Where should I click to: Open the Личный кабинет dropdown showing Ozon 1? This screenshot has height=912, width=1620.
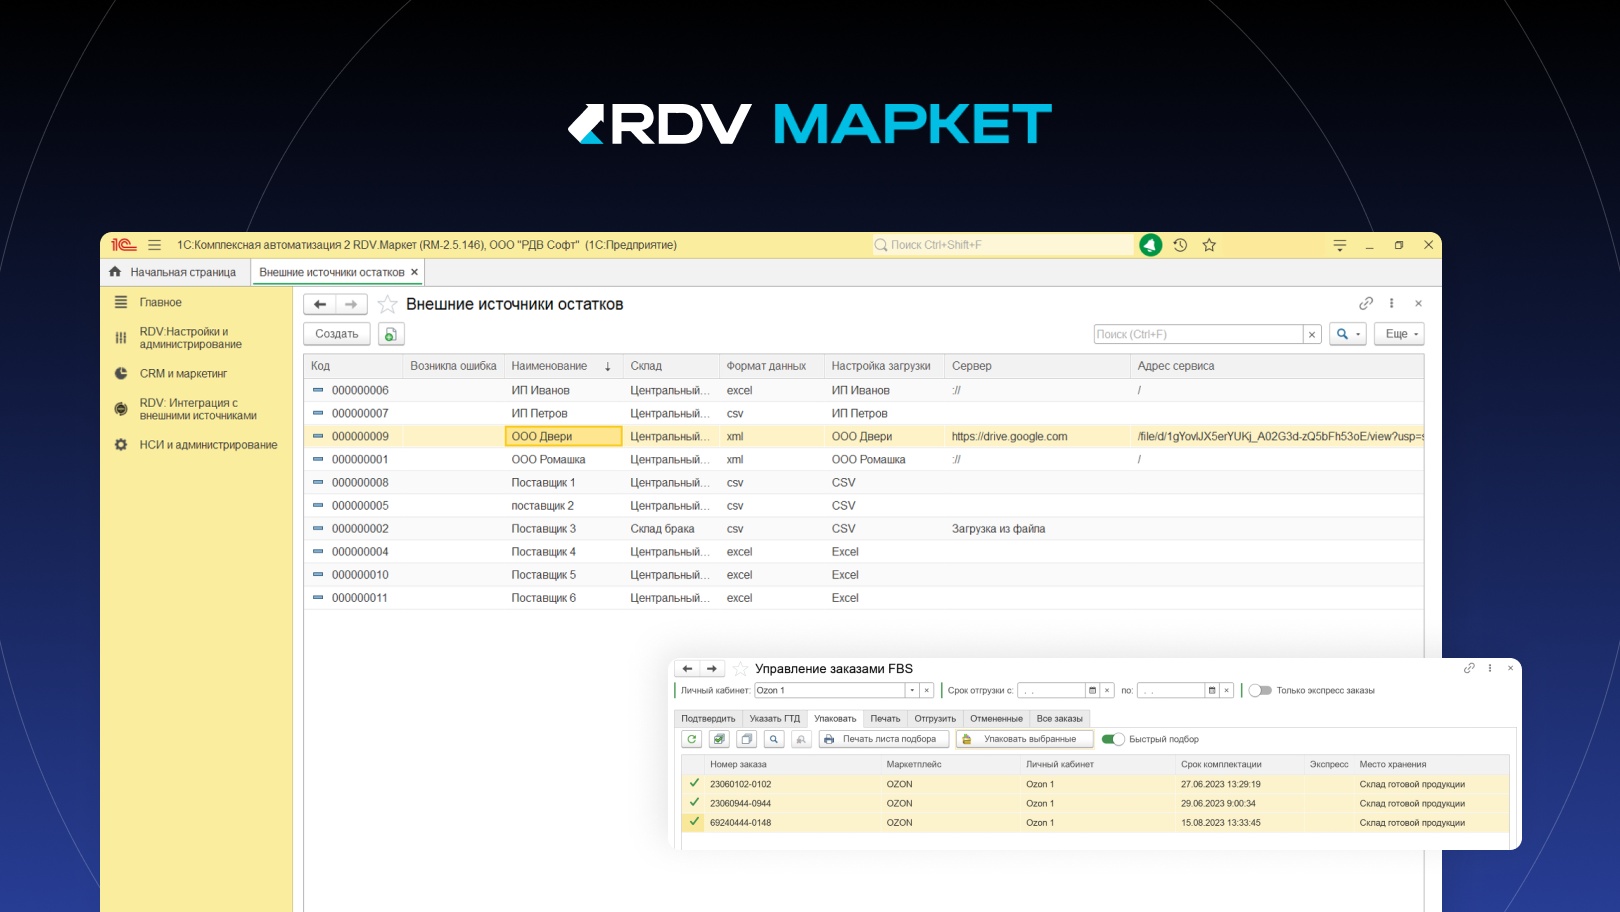coord(911,690)
